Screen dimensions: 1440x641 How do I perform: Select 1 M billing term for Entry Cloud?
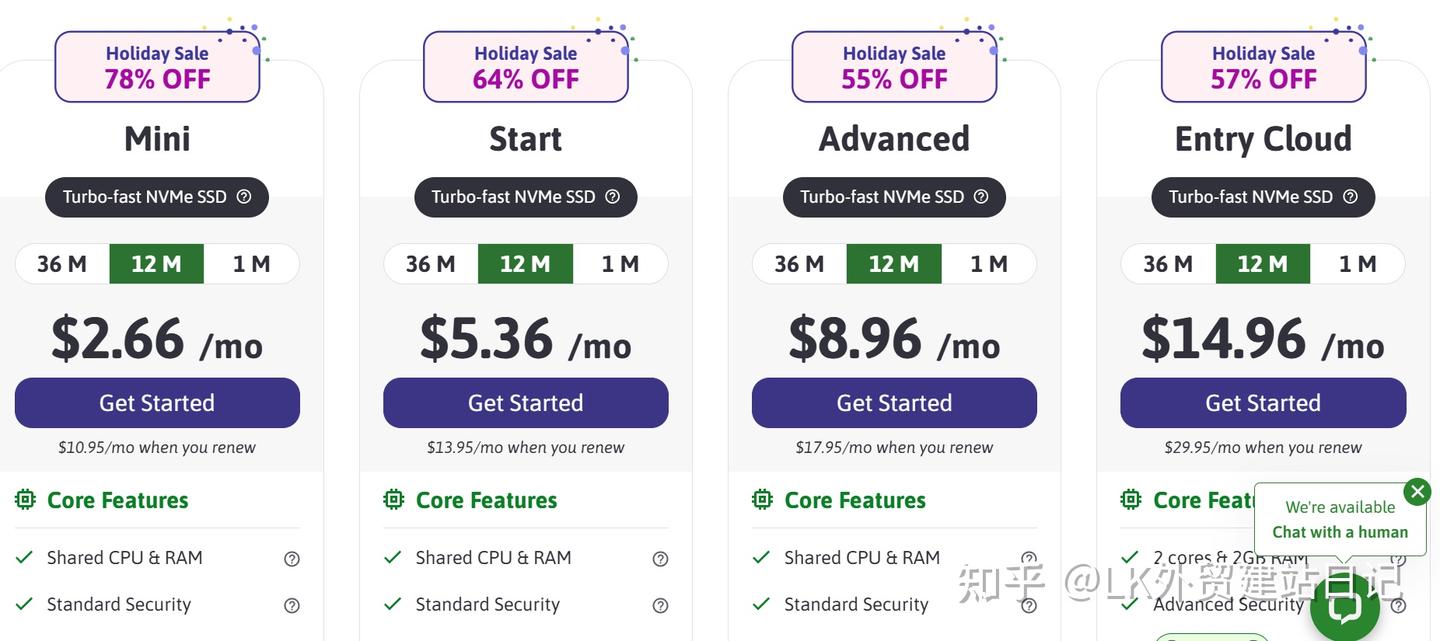click(1357, 264)
